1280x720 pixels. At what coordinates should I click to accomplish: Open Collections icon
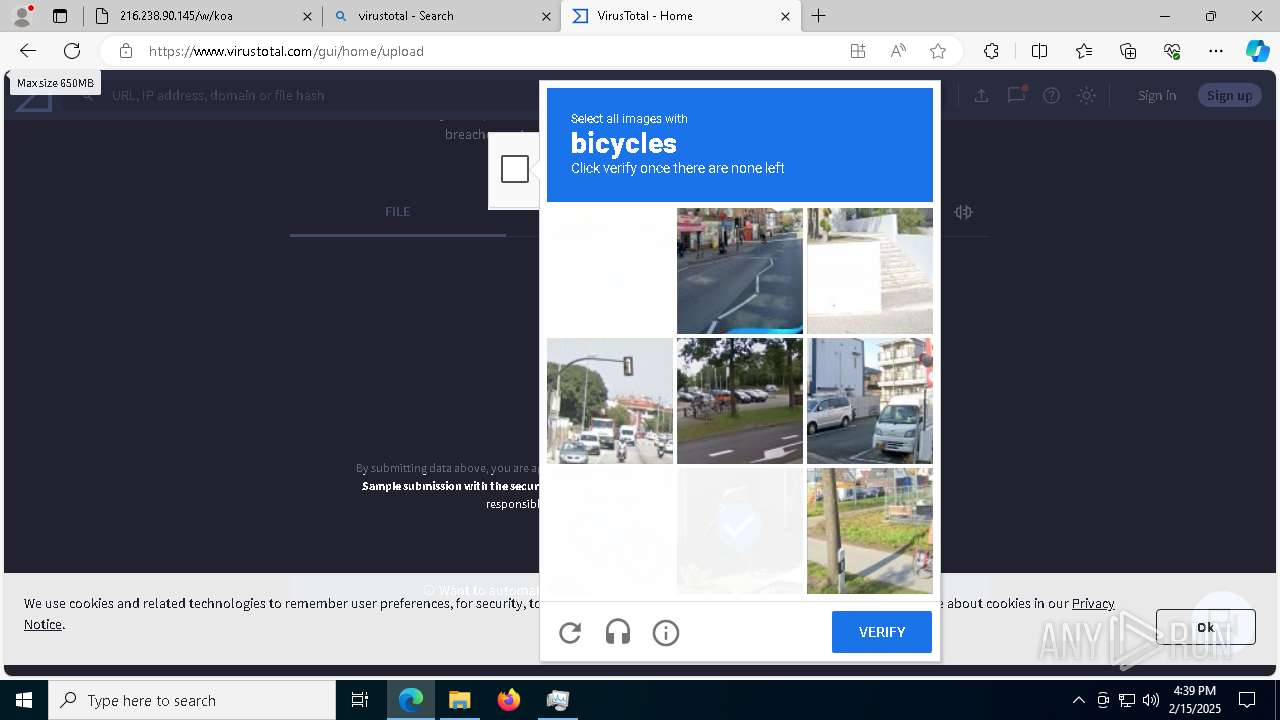point(1128,51)
